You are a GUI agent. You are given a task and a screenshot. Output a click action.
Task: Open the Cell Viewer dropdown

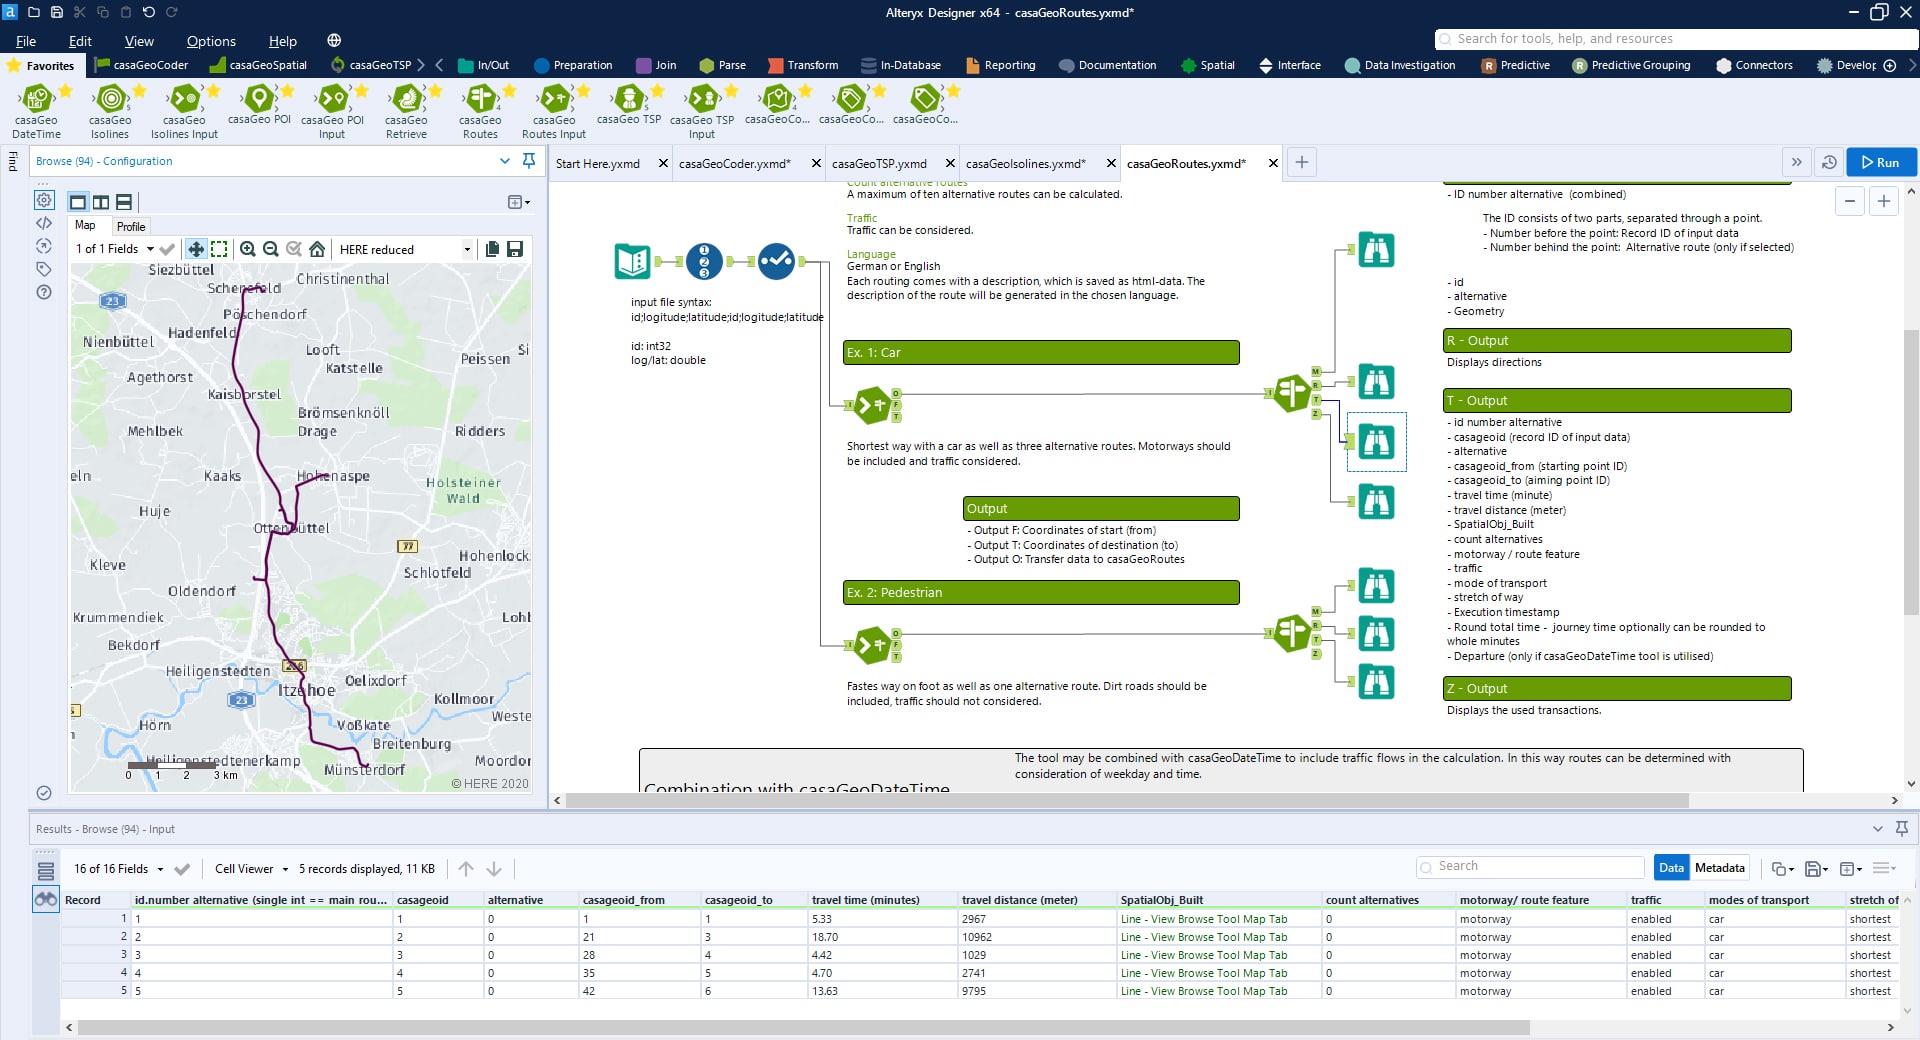[x=285, y=869]
